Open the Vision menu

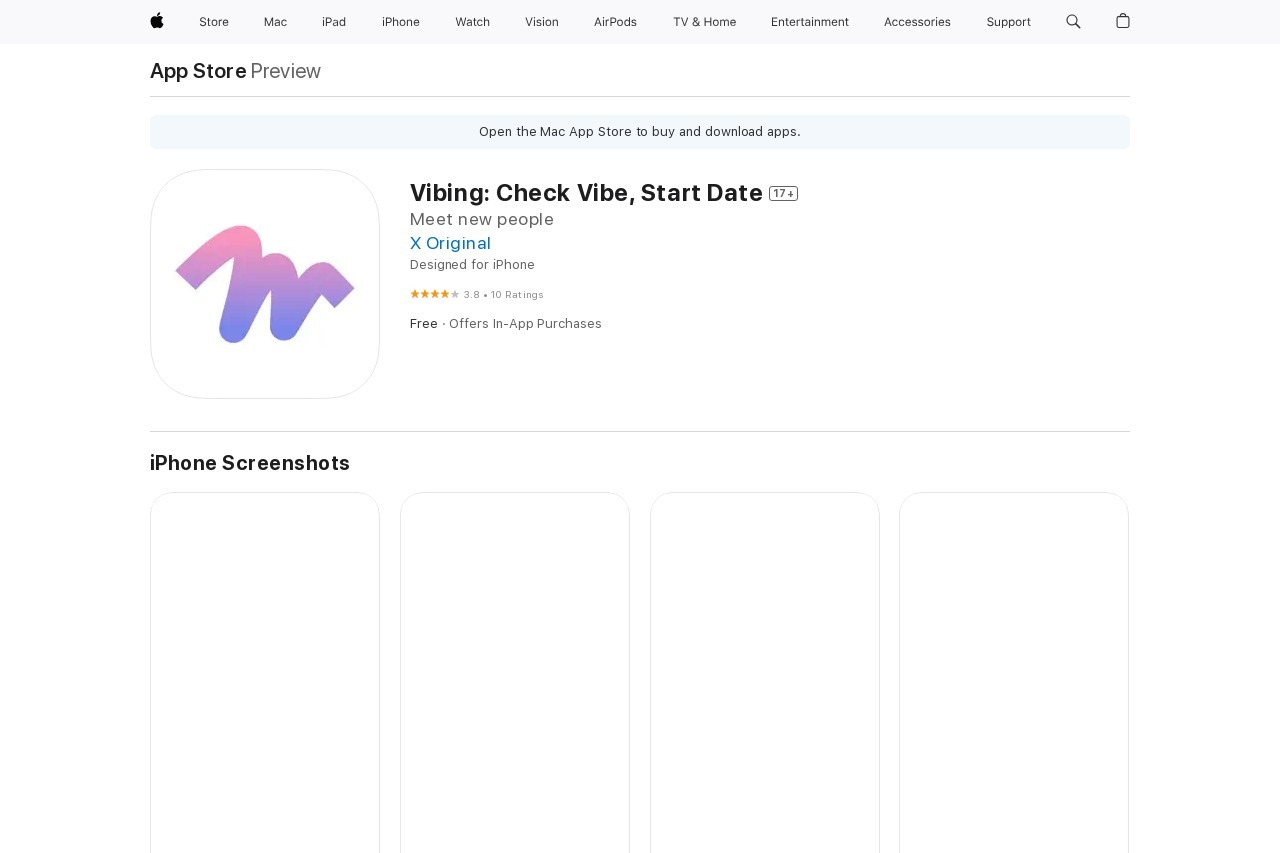[542, 22]
